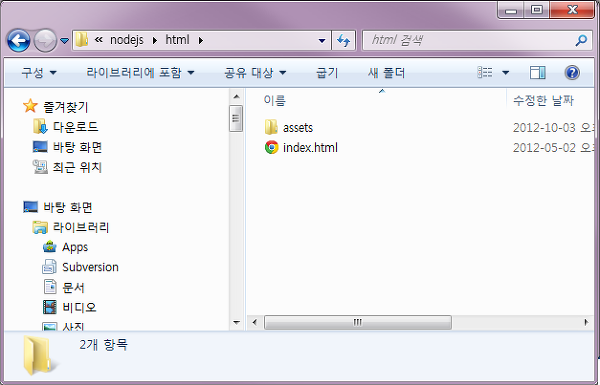Image resolution: width=600 pixels, height=385 pixels.
Task: Click the 비디오 film icon
Action: (50, 307)
